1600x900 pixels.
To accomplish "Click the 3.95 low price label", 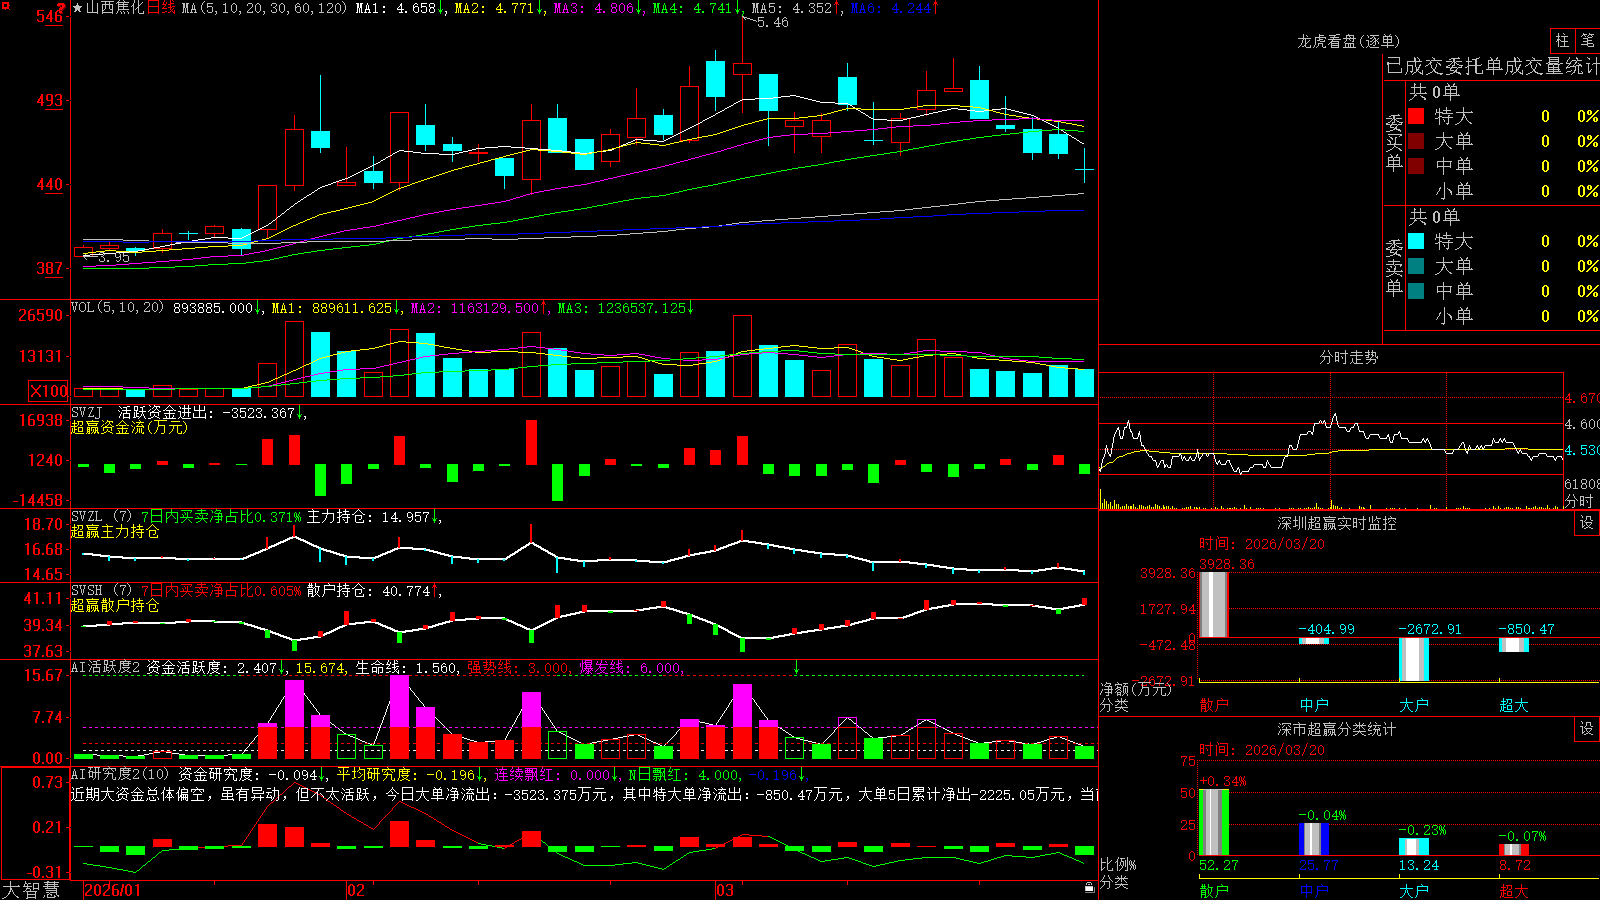I will 114,257.
